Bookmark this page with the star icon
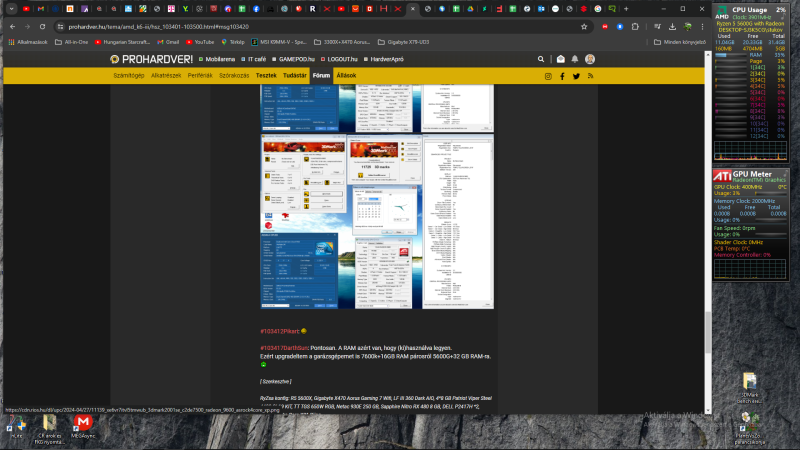Image resolution: width=800 pixels, height=450 pixels. 584,27
